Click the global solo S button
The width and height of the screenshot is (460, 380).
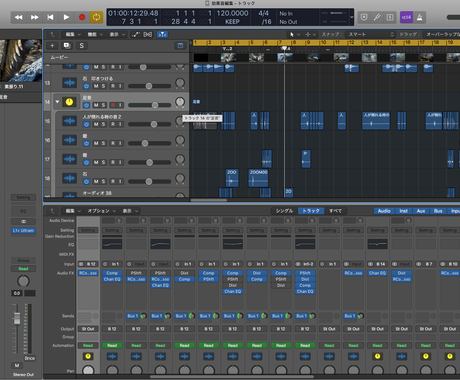point(81,46)
